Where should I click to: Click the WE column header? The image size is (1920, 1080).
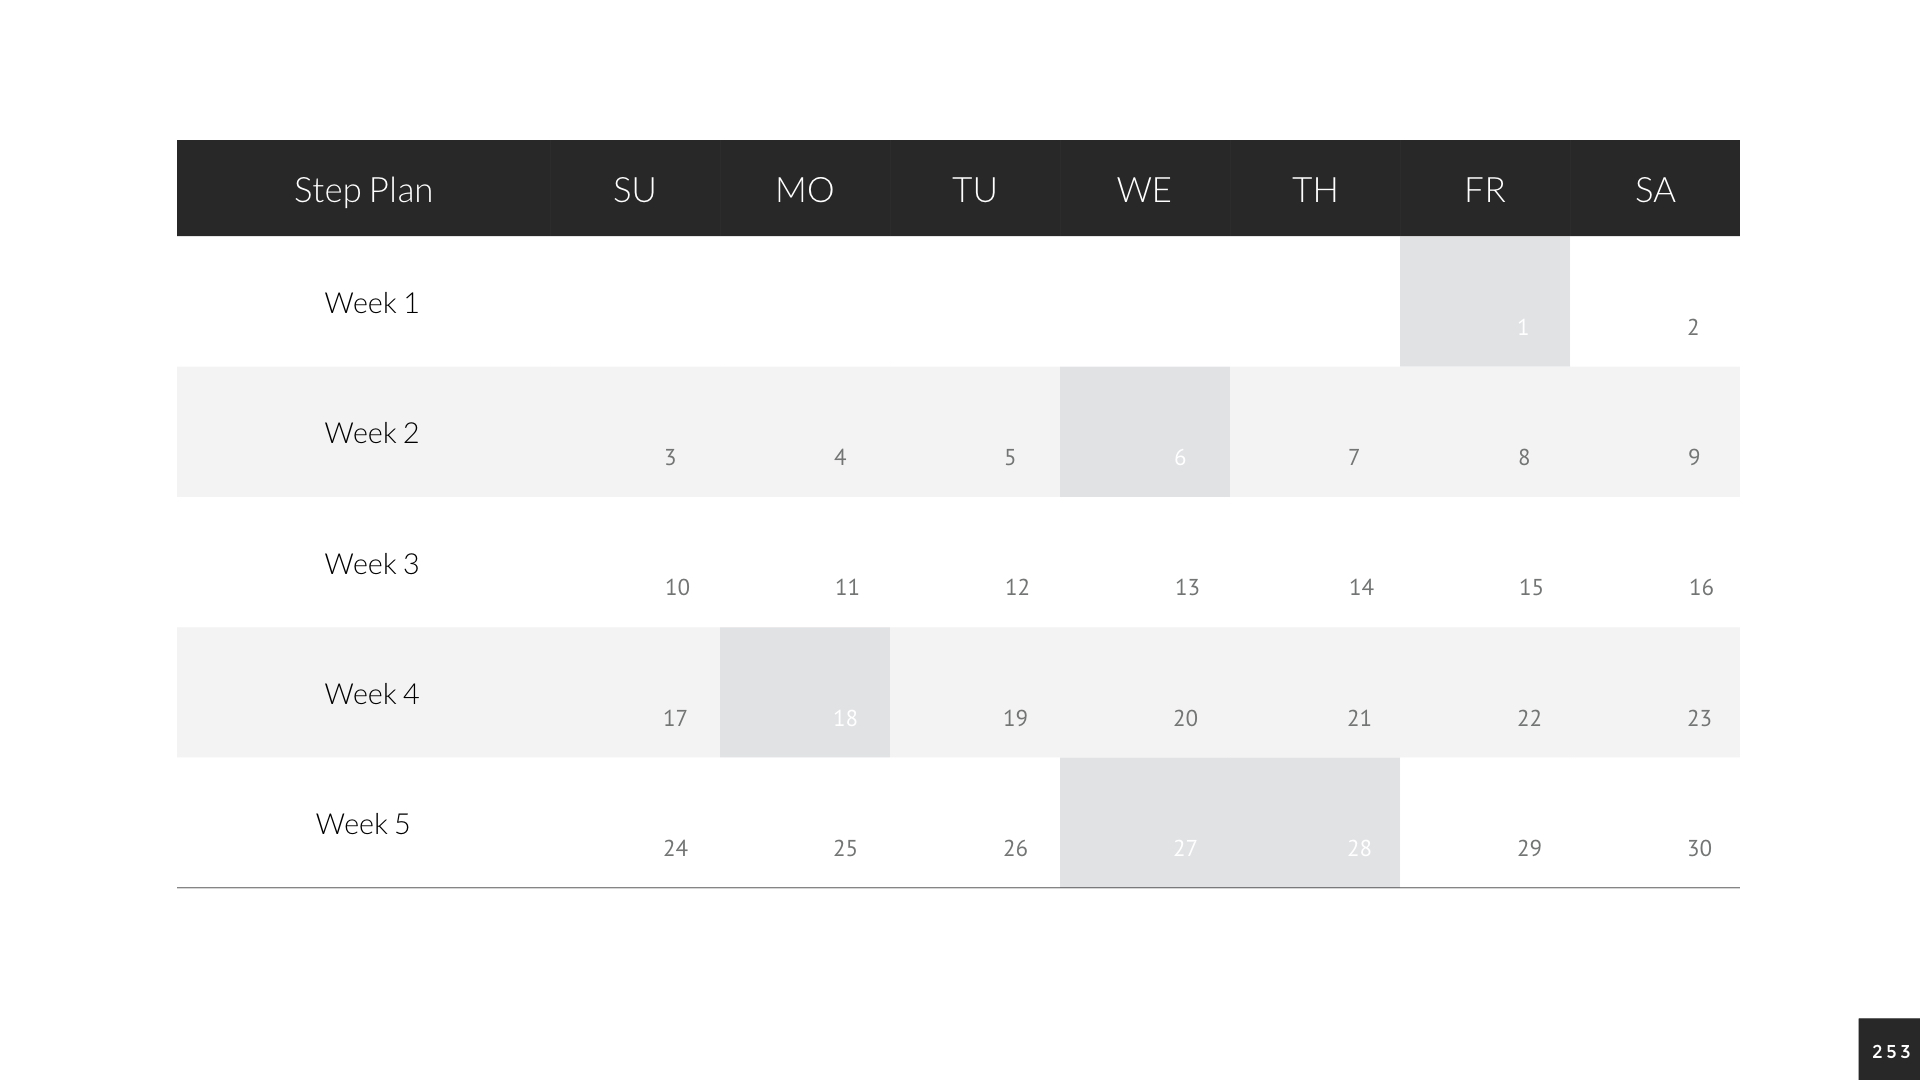pyautogui.click(x=1144, y=189)
